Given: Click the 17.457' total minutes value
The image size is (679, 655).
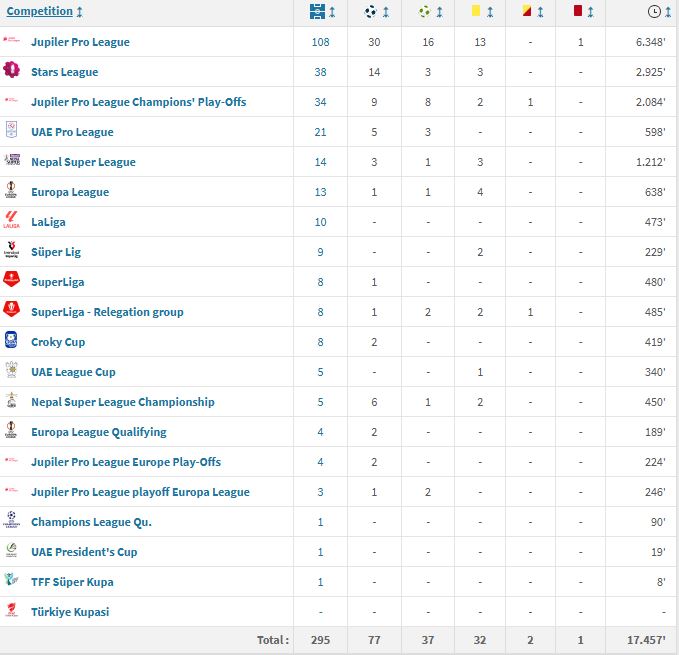Looking at the screenshot, I should pyautogui.click(x=647, y=640).
